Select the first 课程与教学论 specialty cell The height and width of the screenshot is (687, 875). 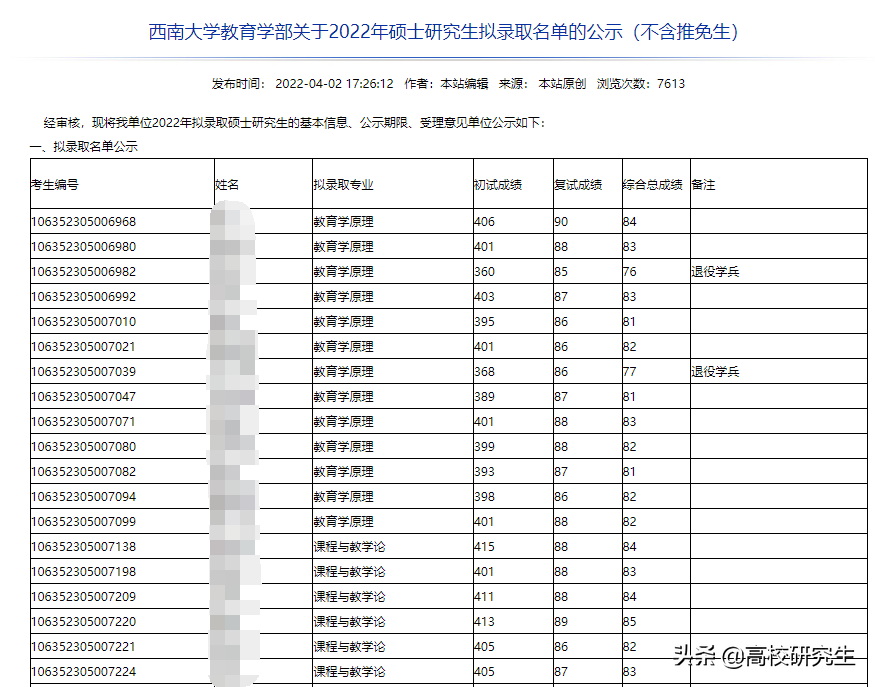[352, 546]
